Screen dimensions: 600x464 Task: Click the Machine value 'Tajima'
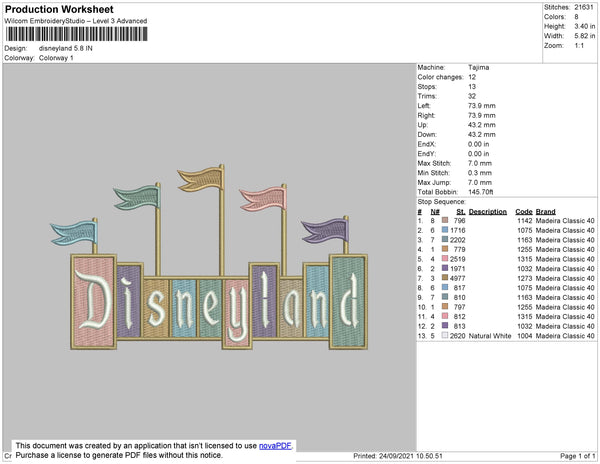tap(478, 67)
